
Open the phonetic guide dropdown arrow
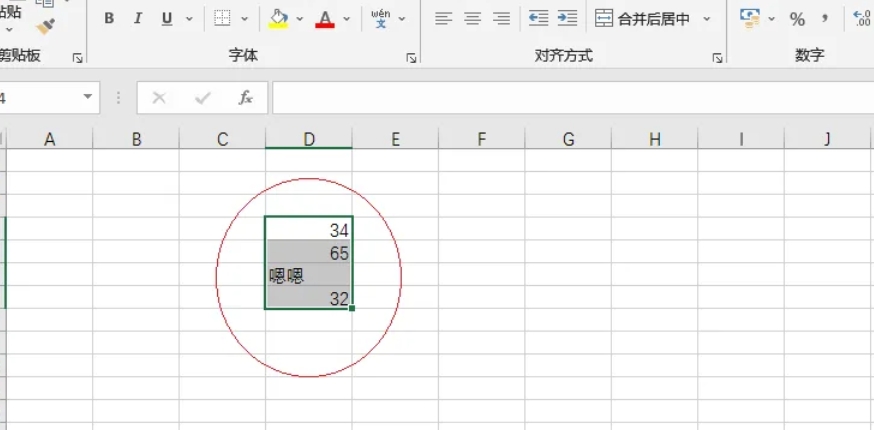(402, 19)
